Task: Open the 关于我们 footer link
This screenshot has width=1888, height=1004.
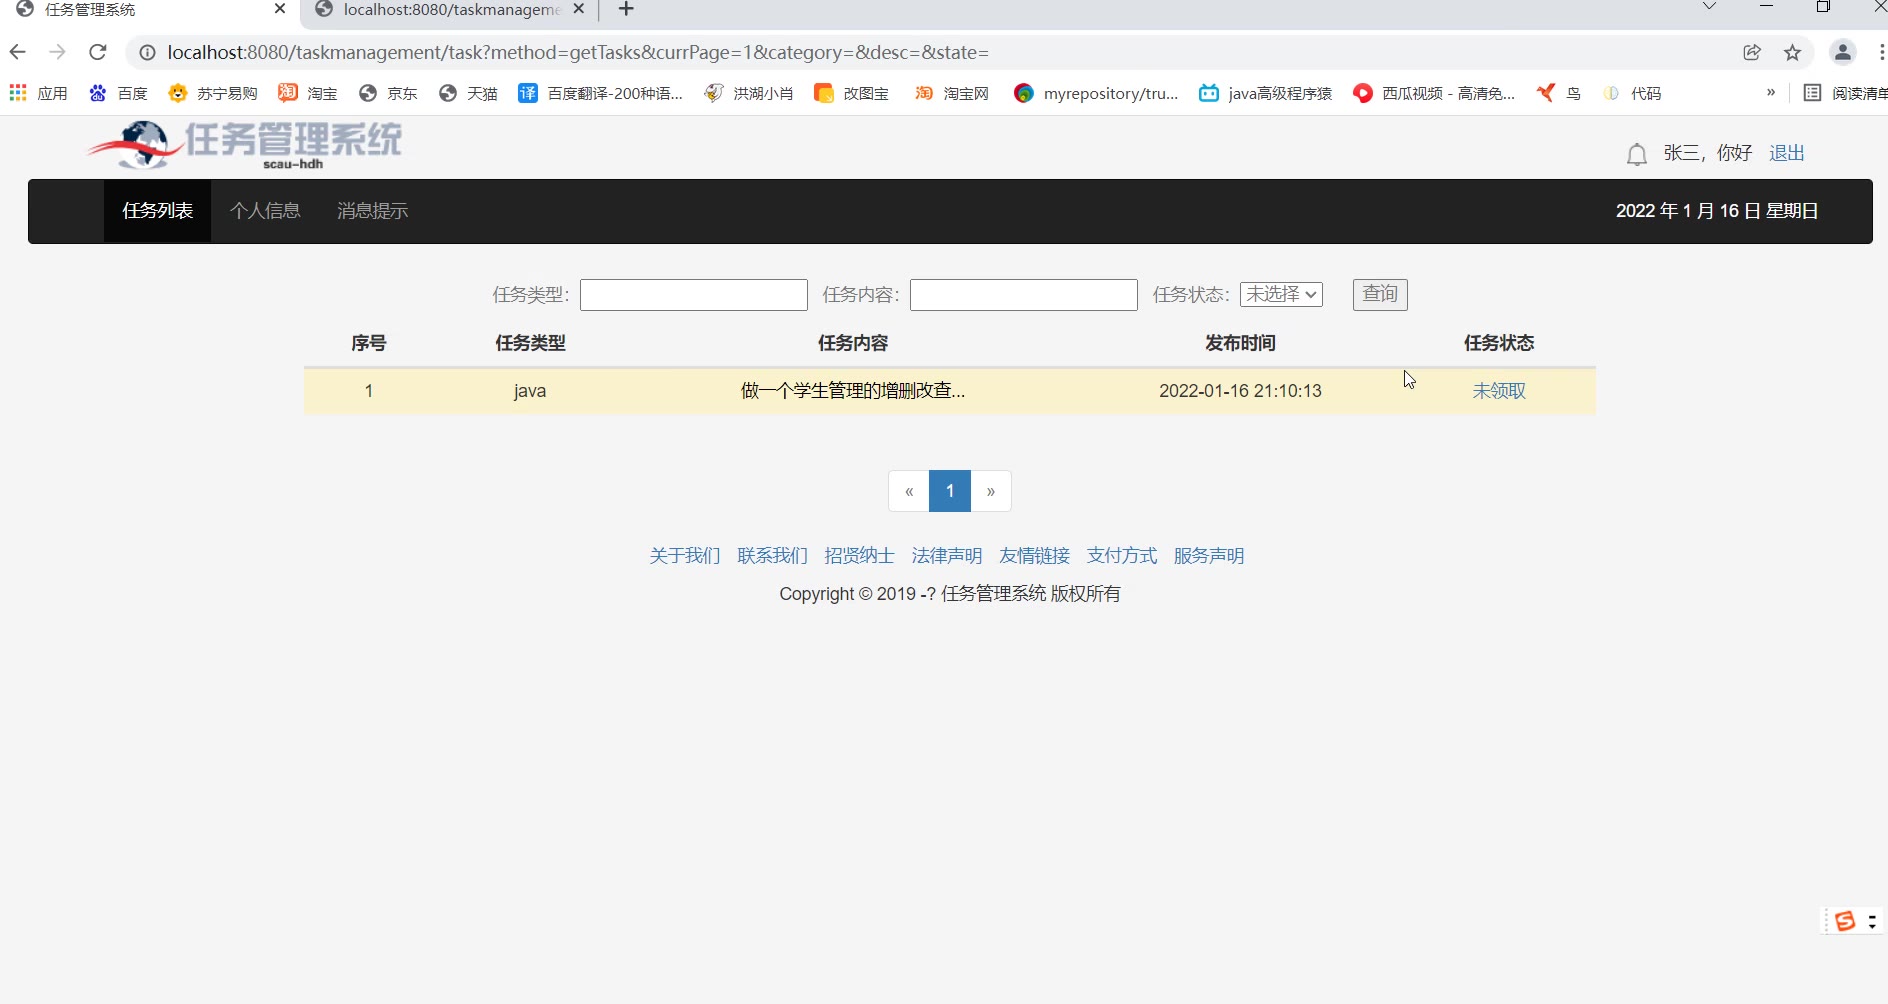Action: 685,556
